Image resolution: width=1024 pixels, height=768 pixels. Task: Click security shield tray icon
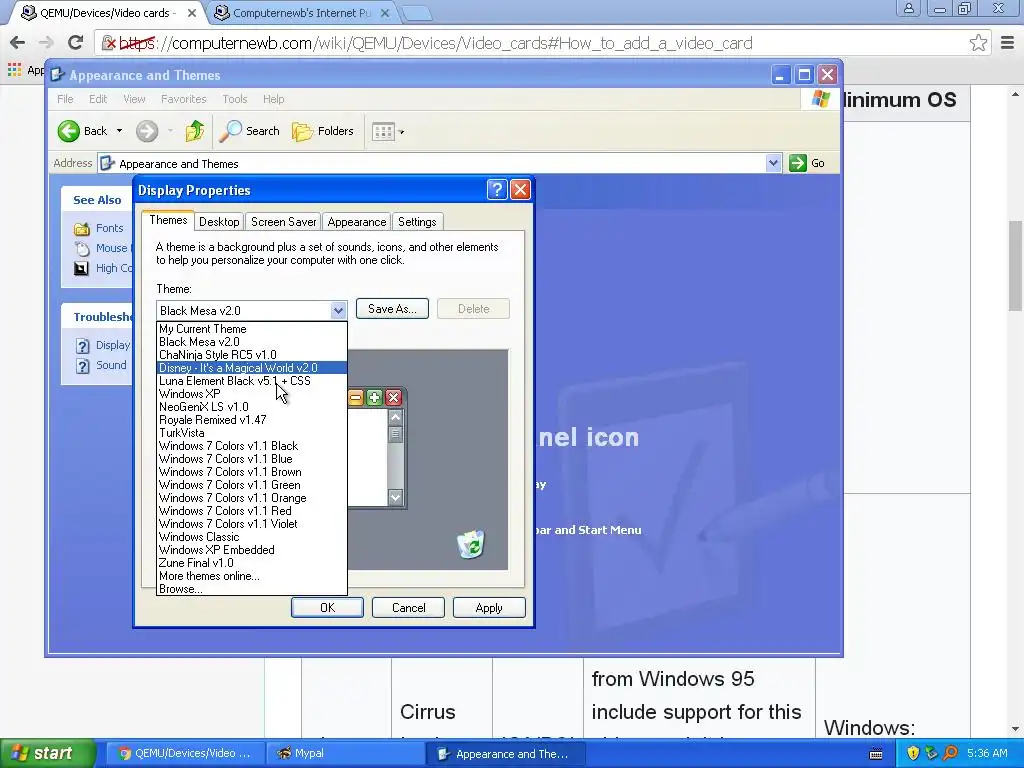pos(913,753)
